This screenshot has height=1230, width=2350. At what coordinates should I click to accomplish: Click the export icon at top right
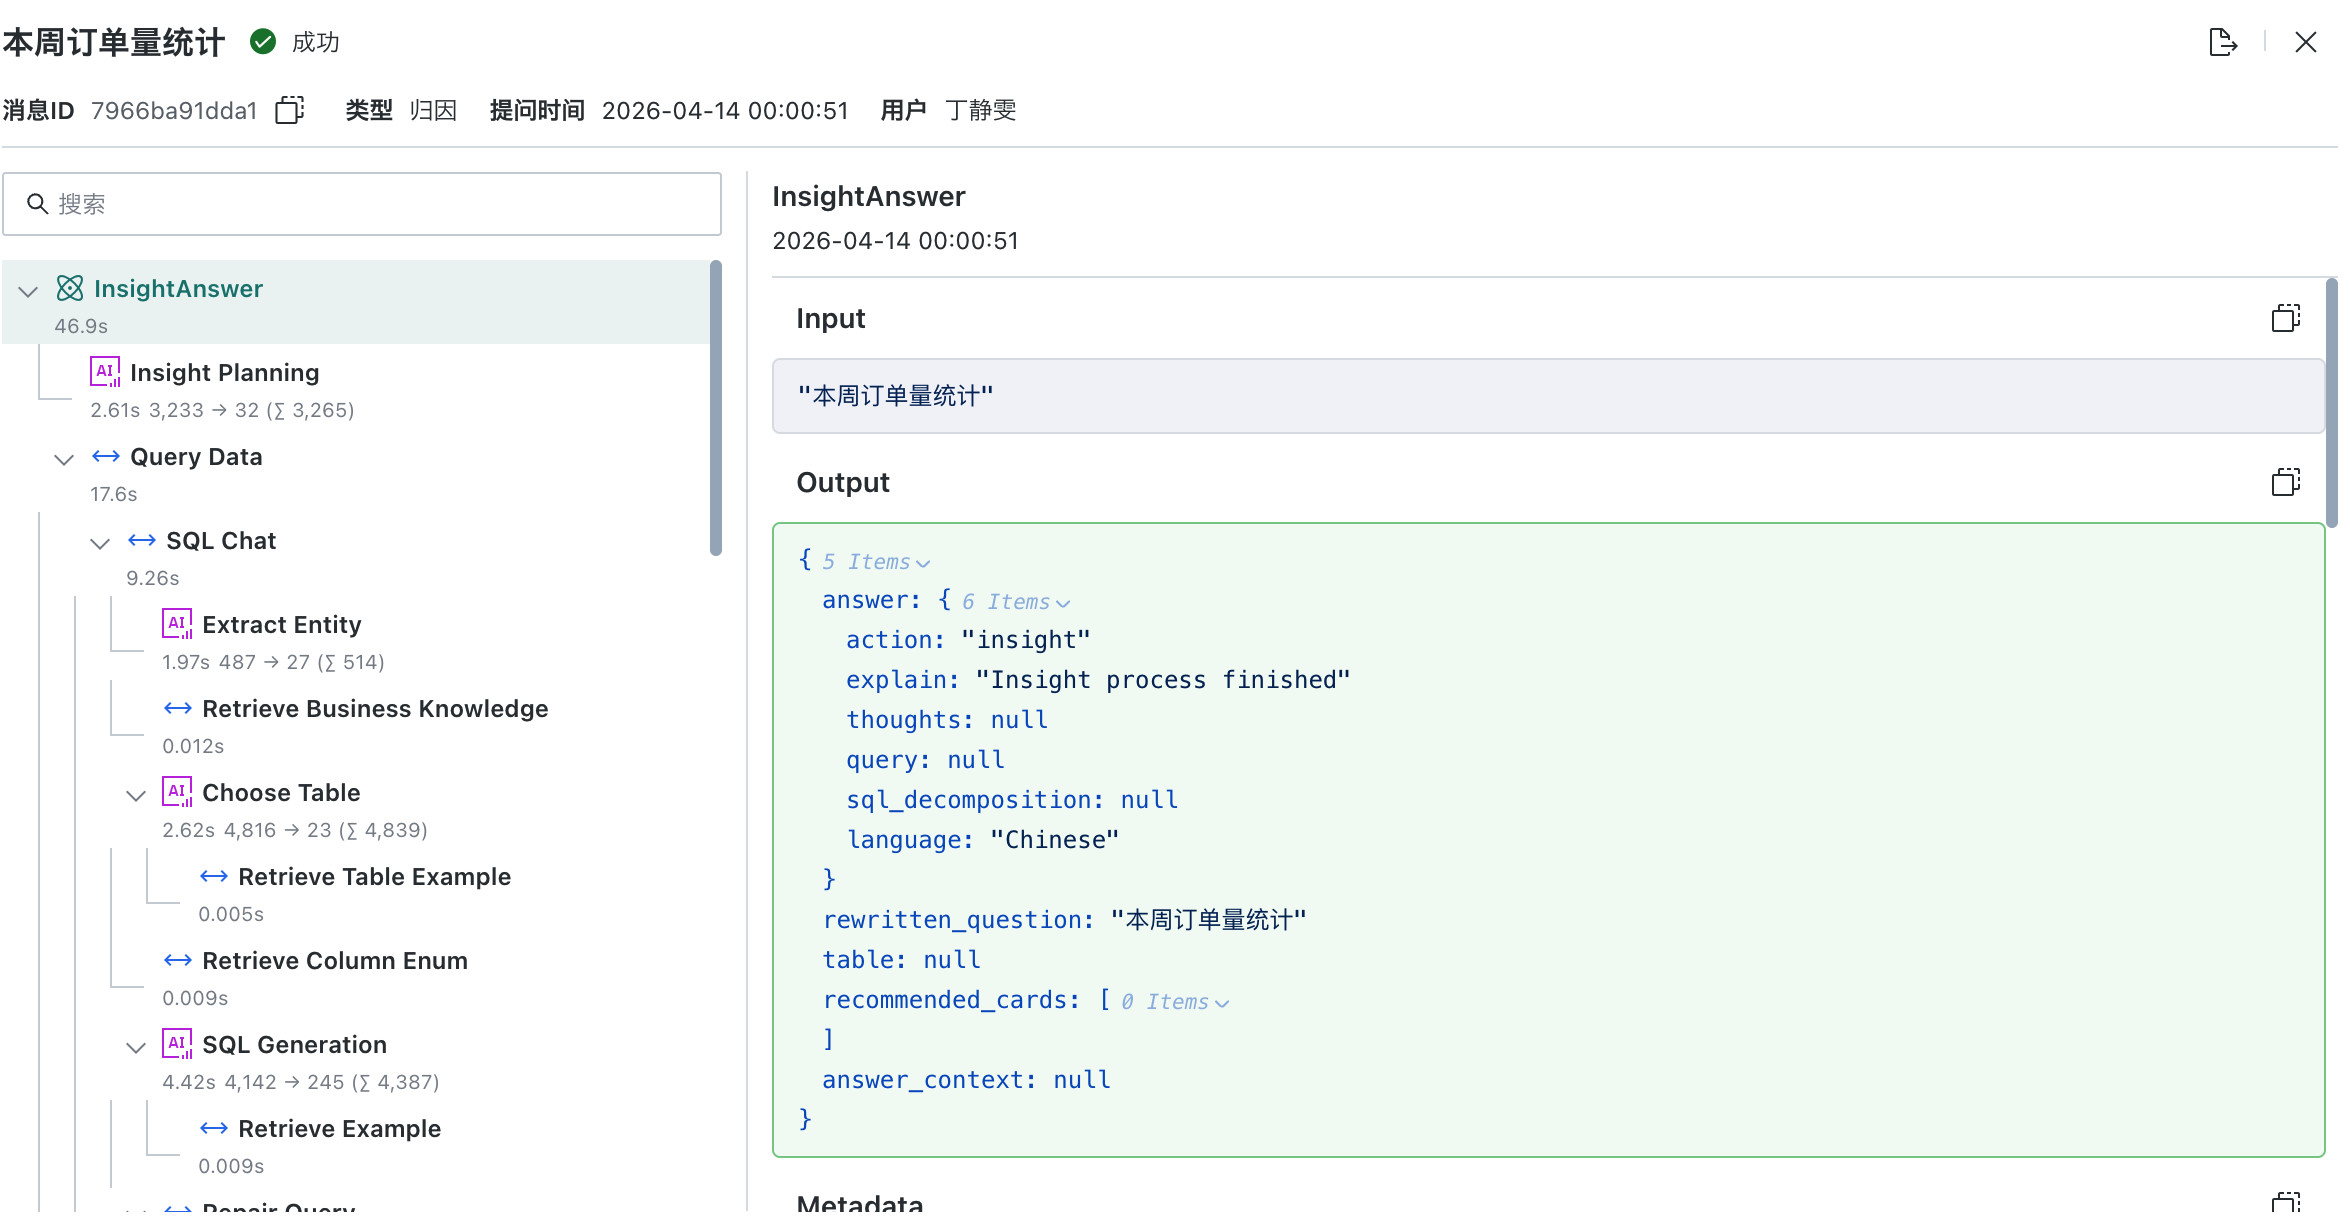click(x=2222, y=42)
